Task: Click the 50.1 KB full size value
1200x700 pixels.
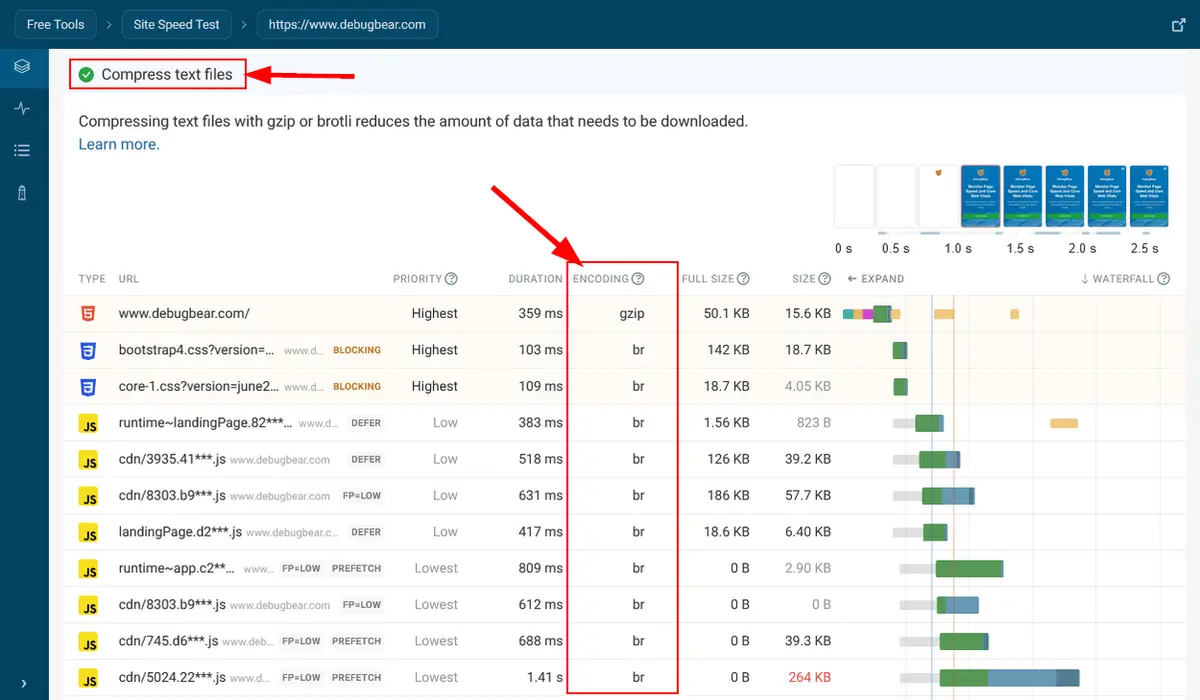Action: tap(727, 313)
